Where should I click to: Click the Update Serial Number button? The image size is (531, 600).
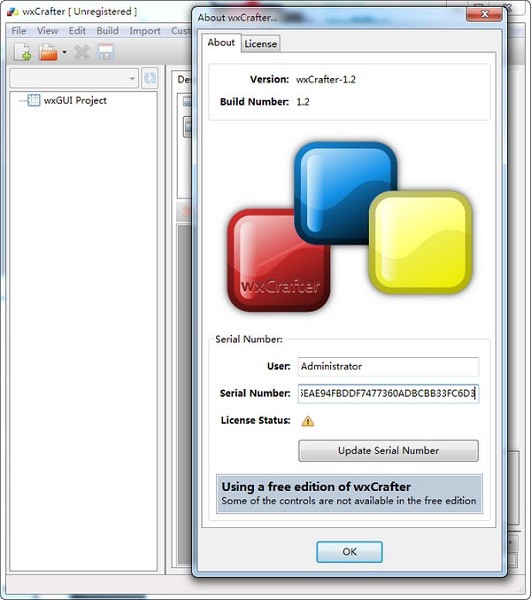click(388, 450)
